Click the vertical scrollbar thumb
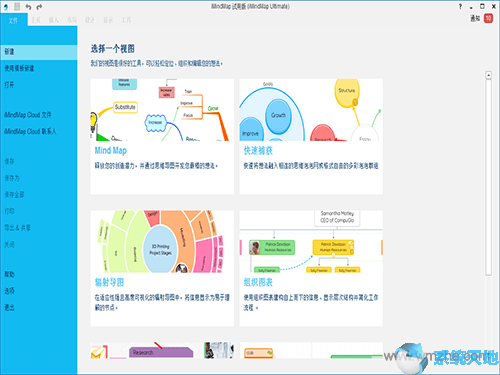The height and width of the screenshot is (375, 500). (x=488, y=177)
